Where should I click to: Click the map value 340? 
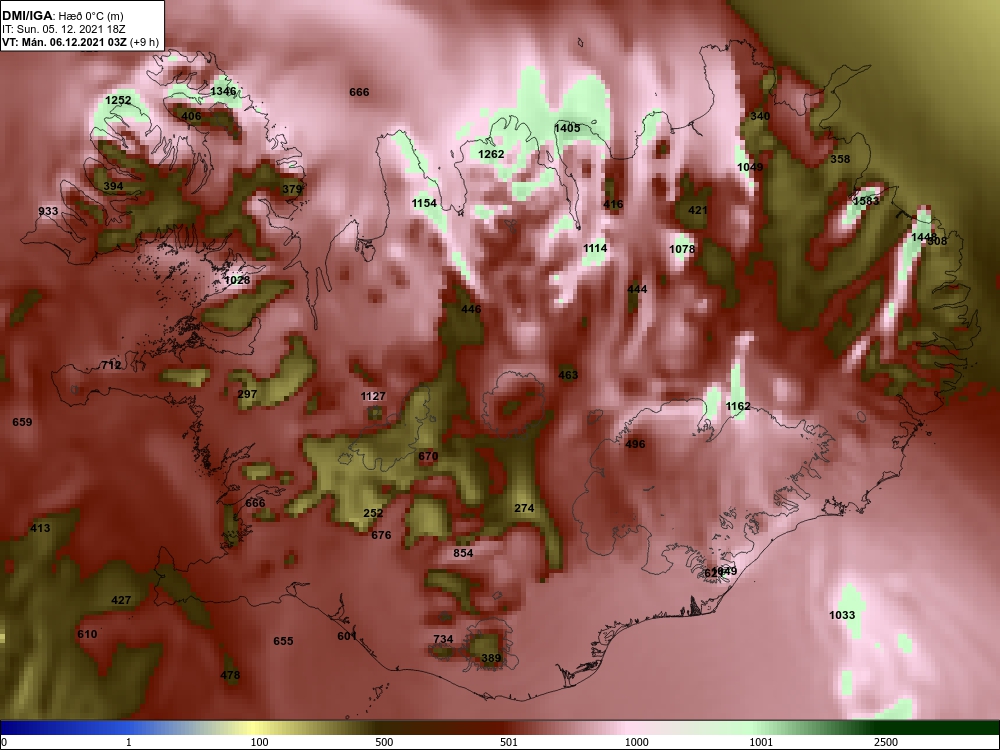760,116
